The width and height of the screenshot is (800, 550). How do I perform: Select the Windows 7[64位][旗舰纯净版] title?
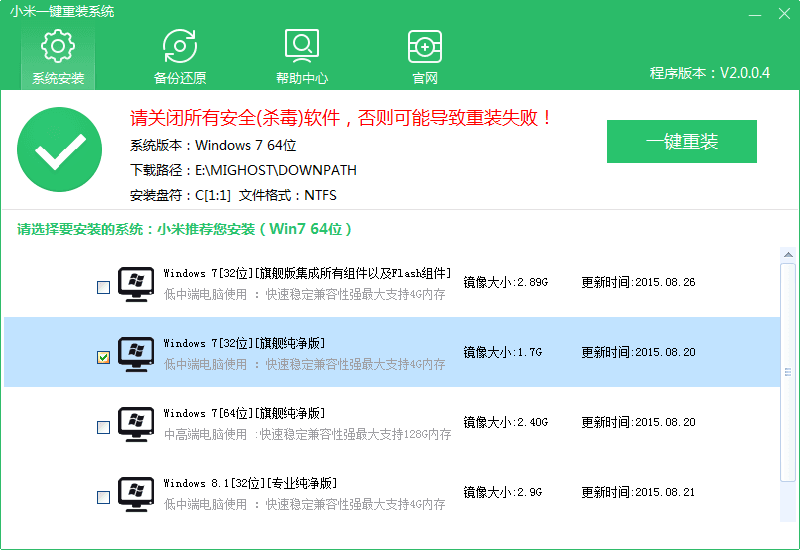tap(244, 413)
